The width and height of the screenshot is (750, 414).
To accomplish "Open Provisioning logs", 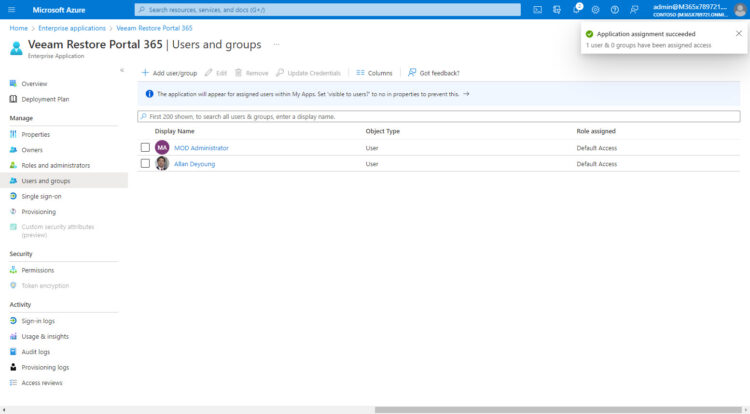I will coord(45,367).
